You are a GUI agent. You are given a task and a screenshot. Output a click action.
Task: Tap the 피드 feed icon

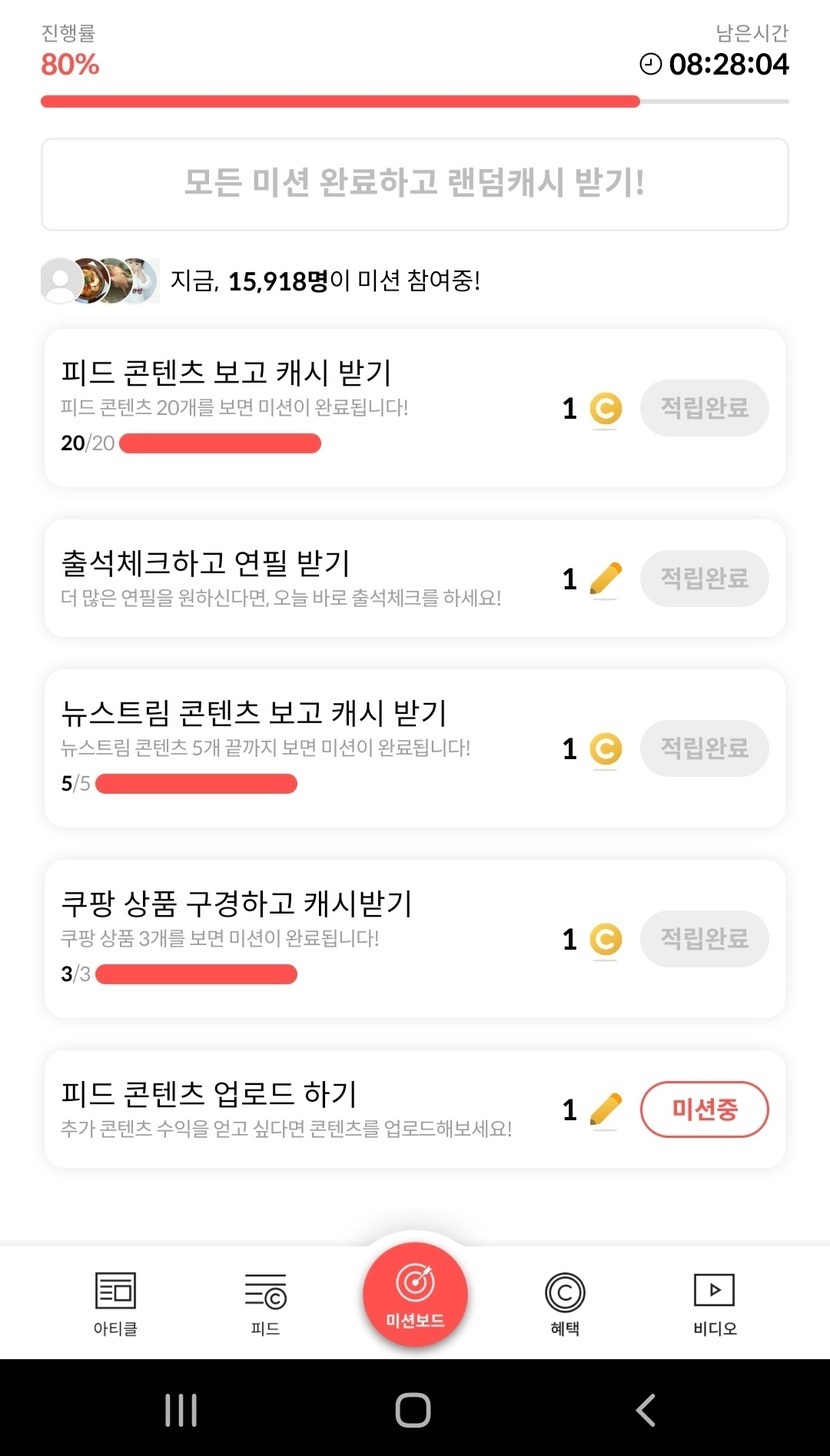coord(265,1291)
